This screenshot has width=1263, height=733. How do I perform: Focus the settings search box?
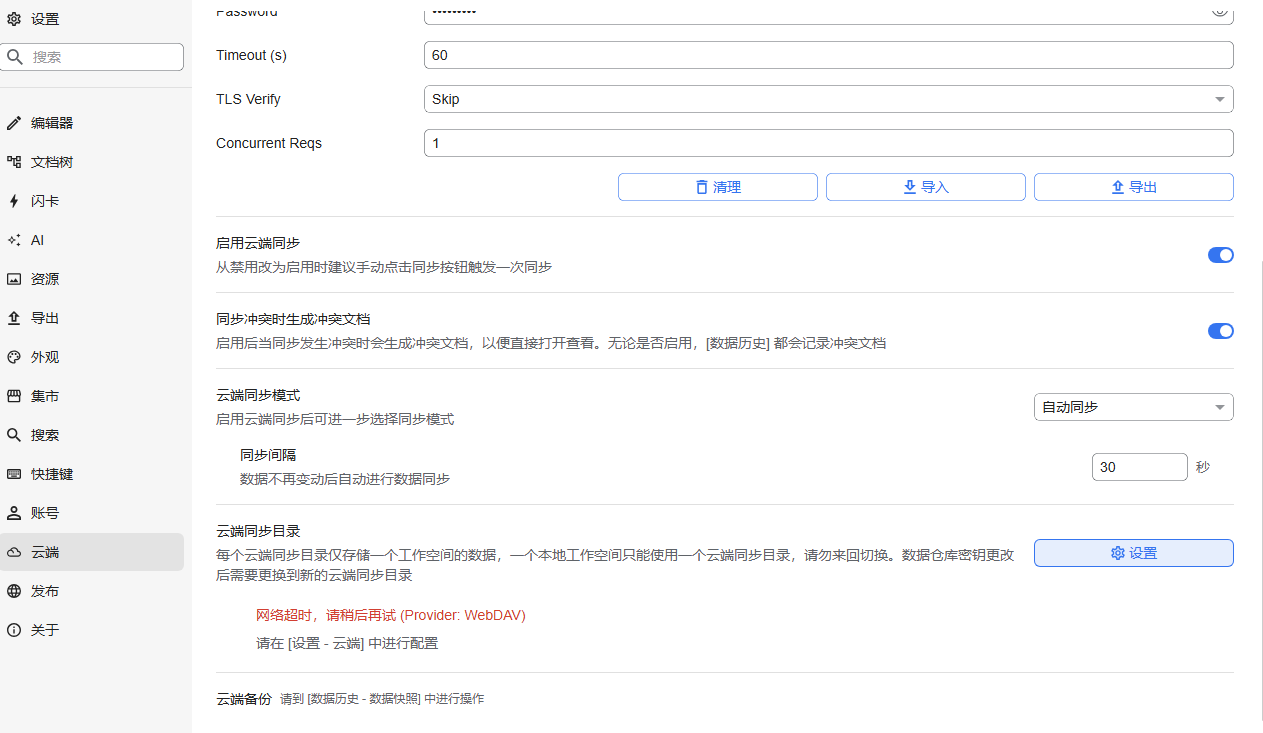coord(100,57)
